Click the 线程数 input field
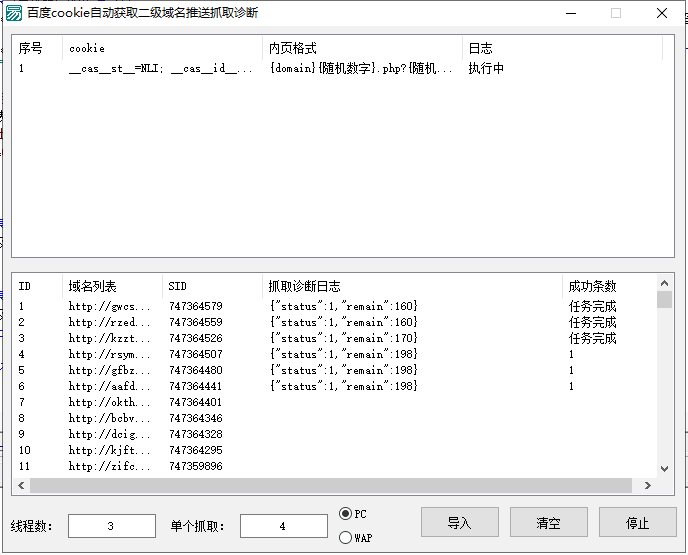Viewport: 688px width, 555px height. [111, 526]
